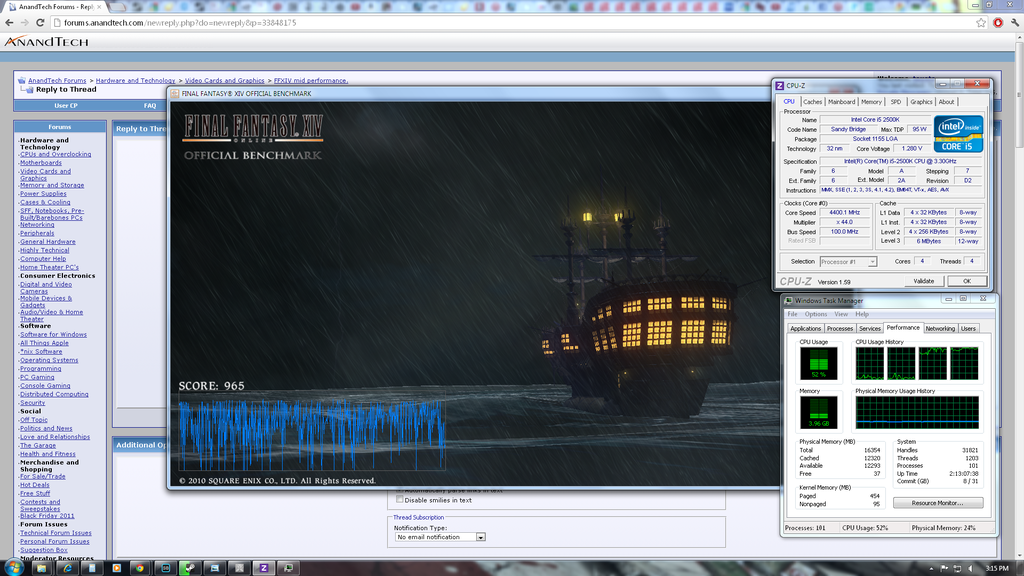Image resolution: width=1024 pixels, height=576 pixels.
Task: Click the Resource Monitor button
Action: point(939,503)
